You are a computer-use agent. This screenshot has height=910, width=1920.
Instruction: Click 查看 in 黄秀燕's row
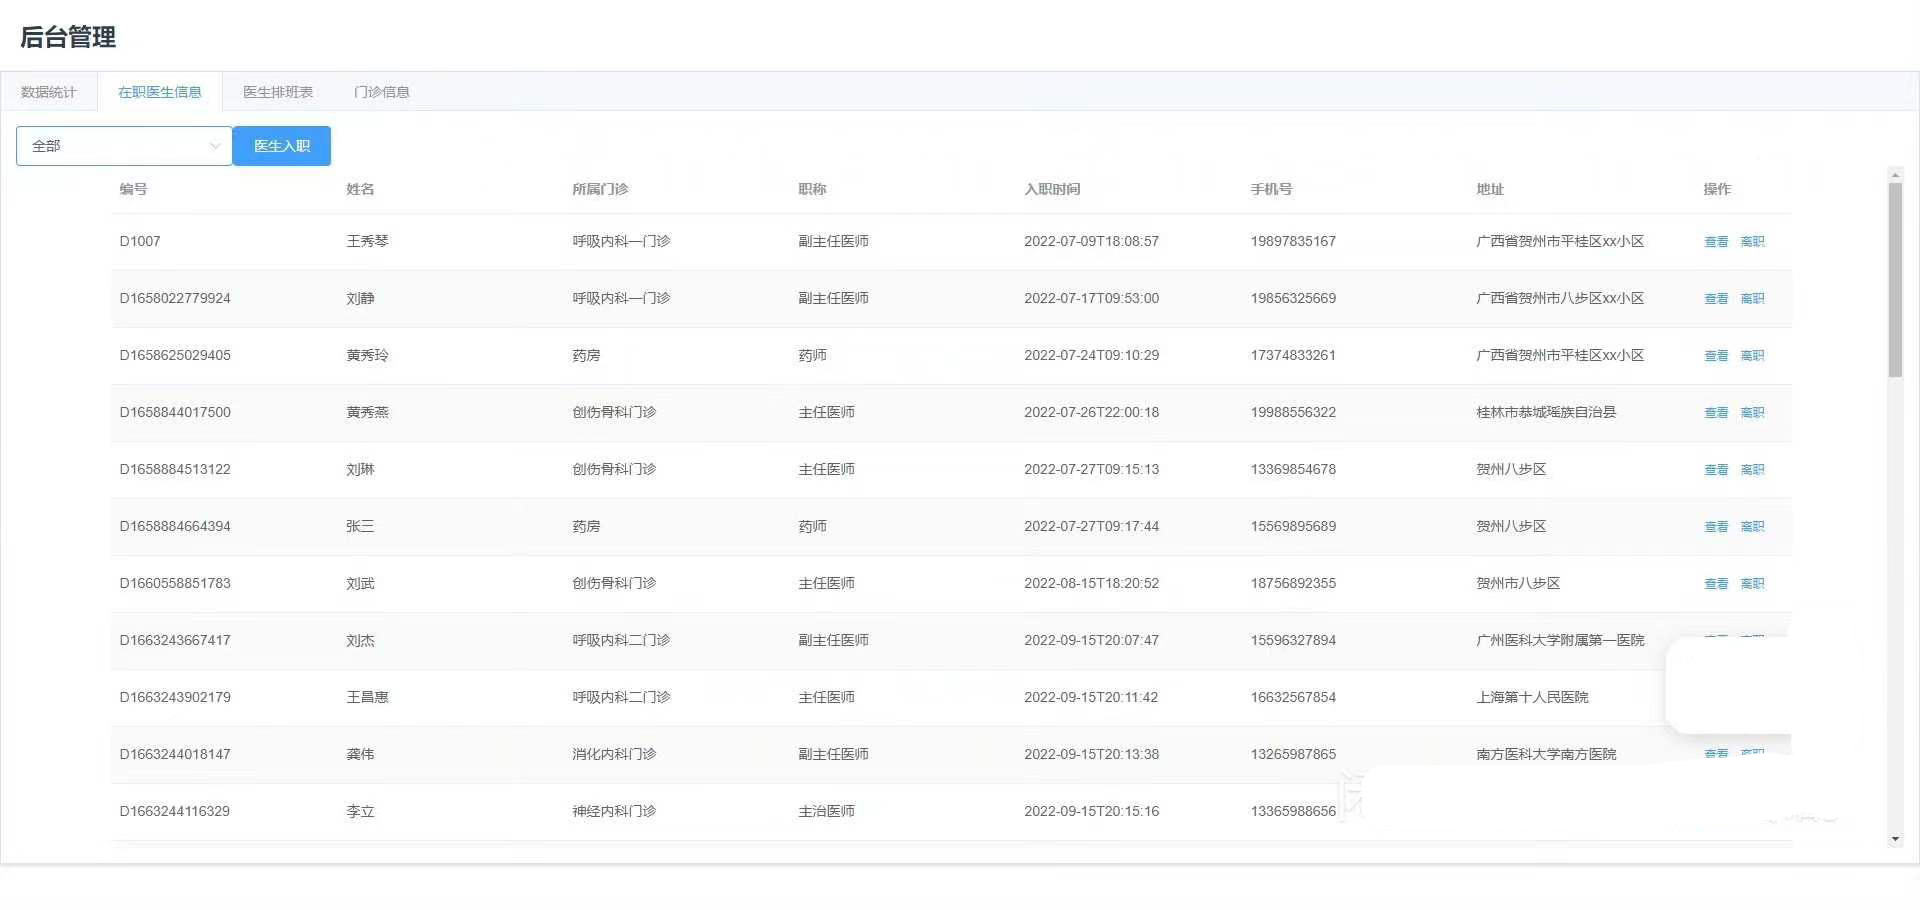click(x=1716, y=413)
